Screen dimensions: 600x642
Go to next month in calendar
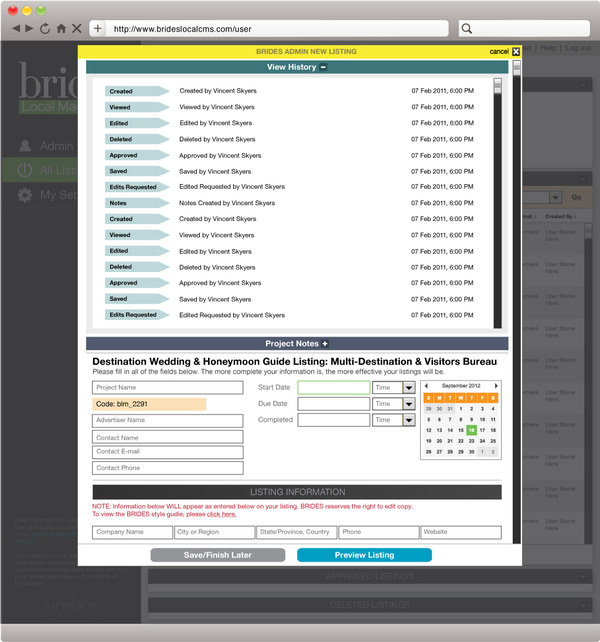point(496,386)
